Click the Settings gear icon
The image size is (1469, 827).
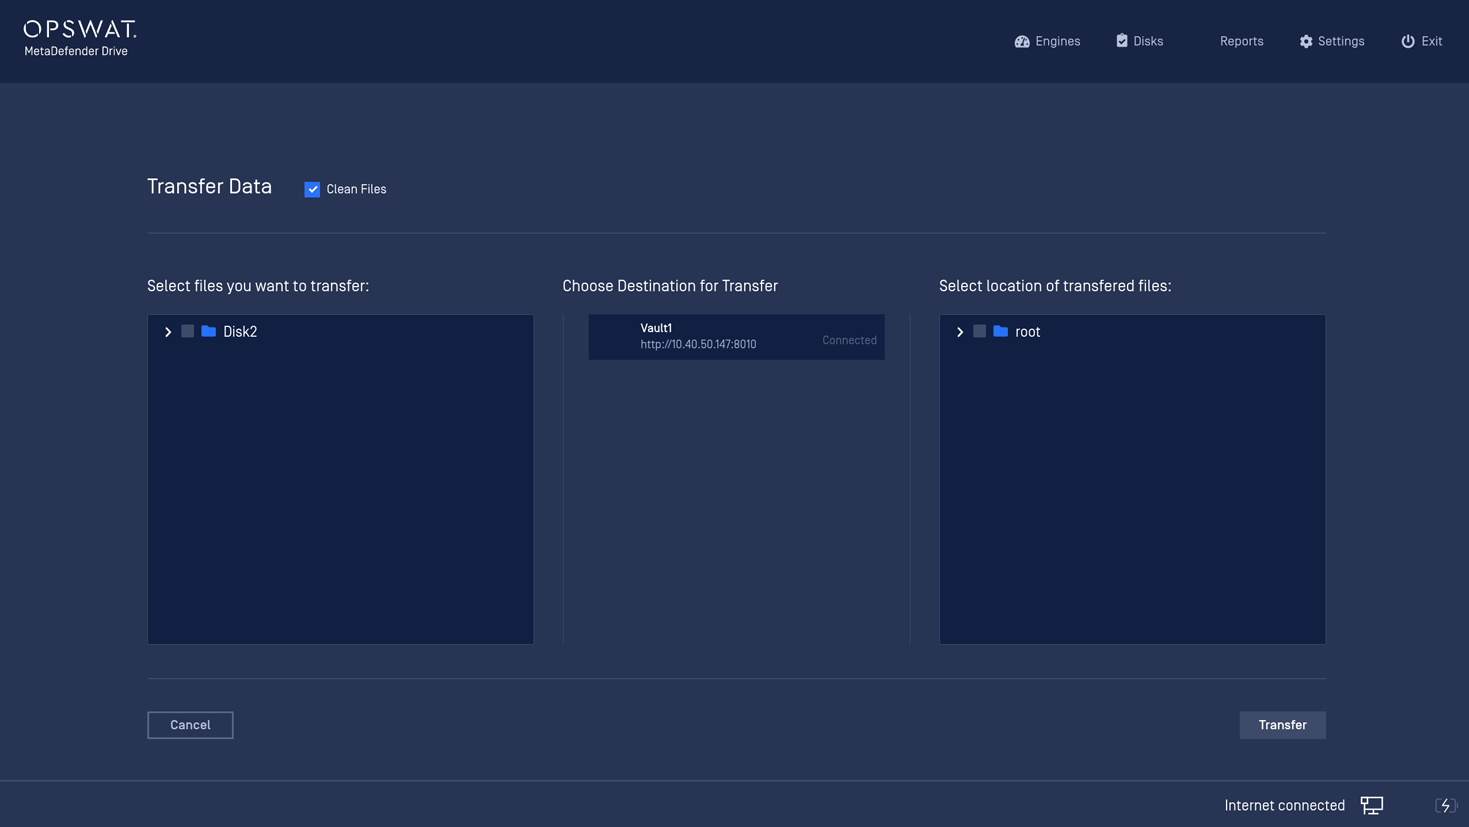(x=1306, y=42)
